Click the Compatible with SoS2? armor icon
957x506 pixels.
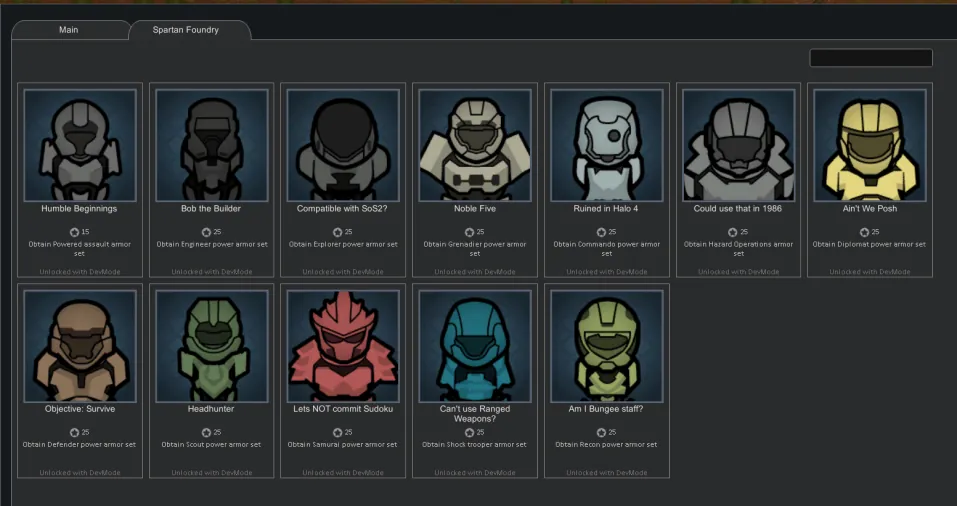[x=343, y=145]
